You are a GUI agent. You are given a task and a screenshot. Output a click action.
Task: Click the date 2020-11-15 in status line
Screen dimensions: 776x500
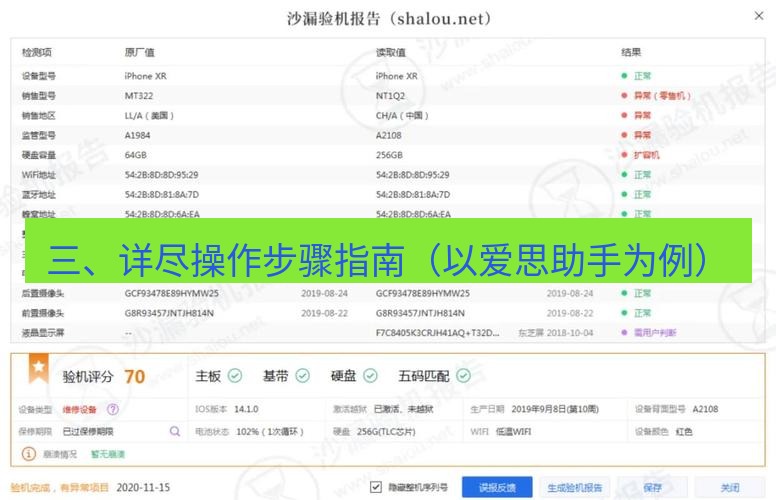[x=143, y=488]
